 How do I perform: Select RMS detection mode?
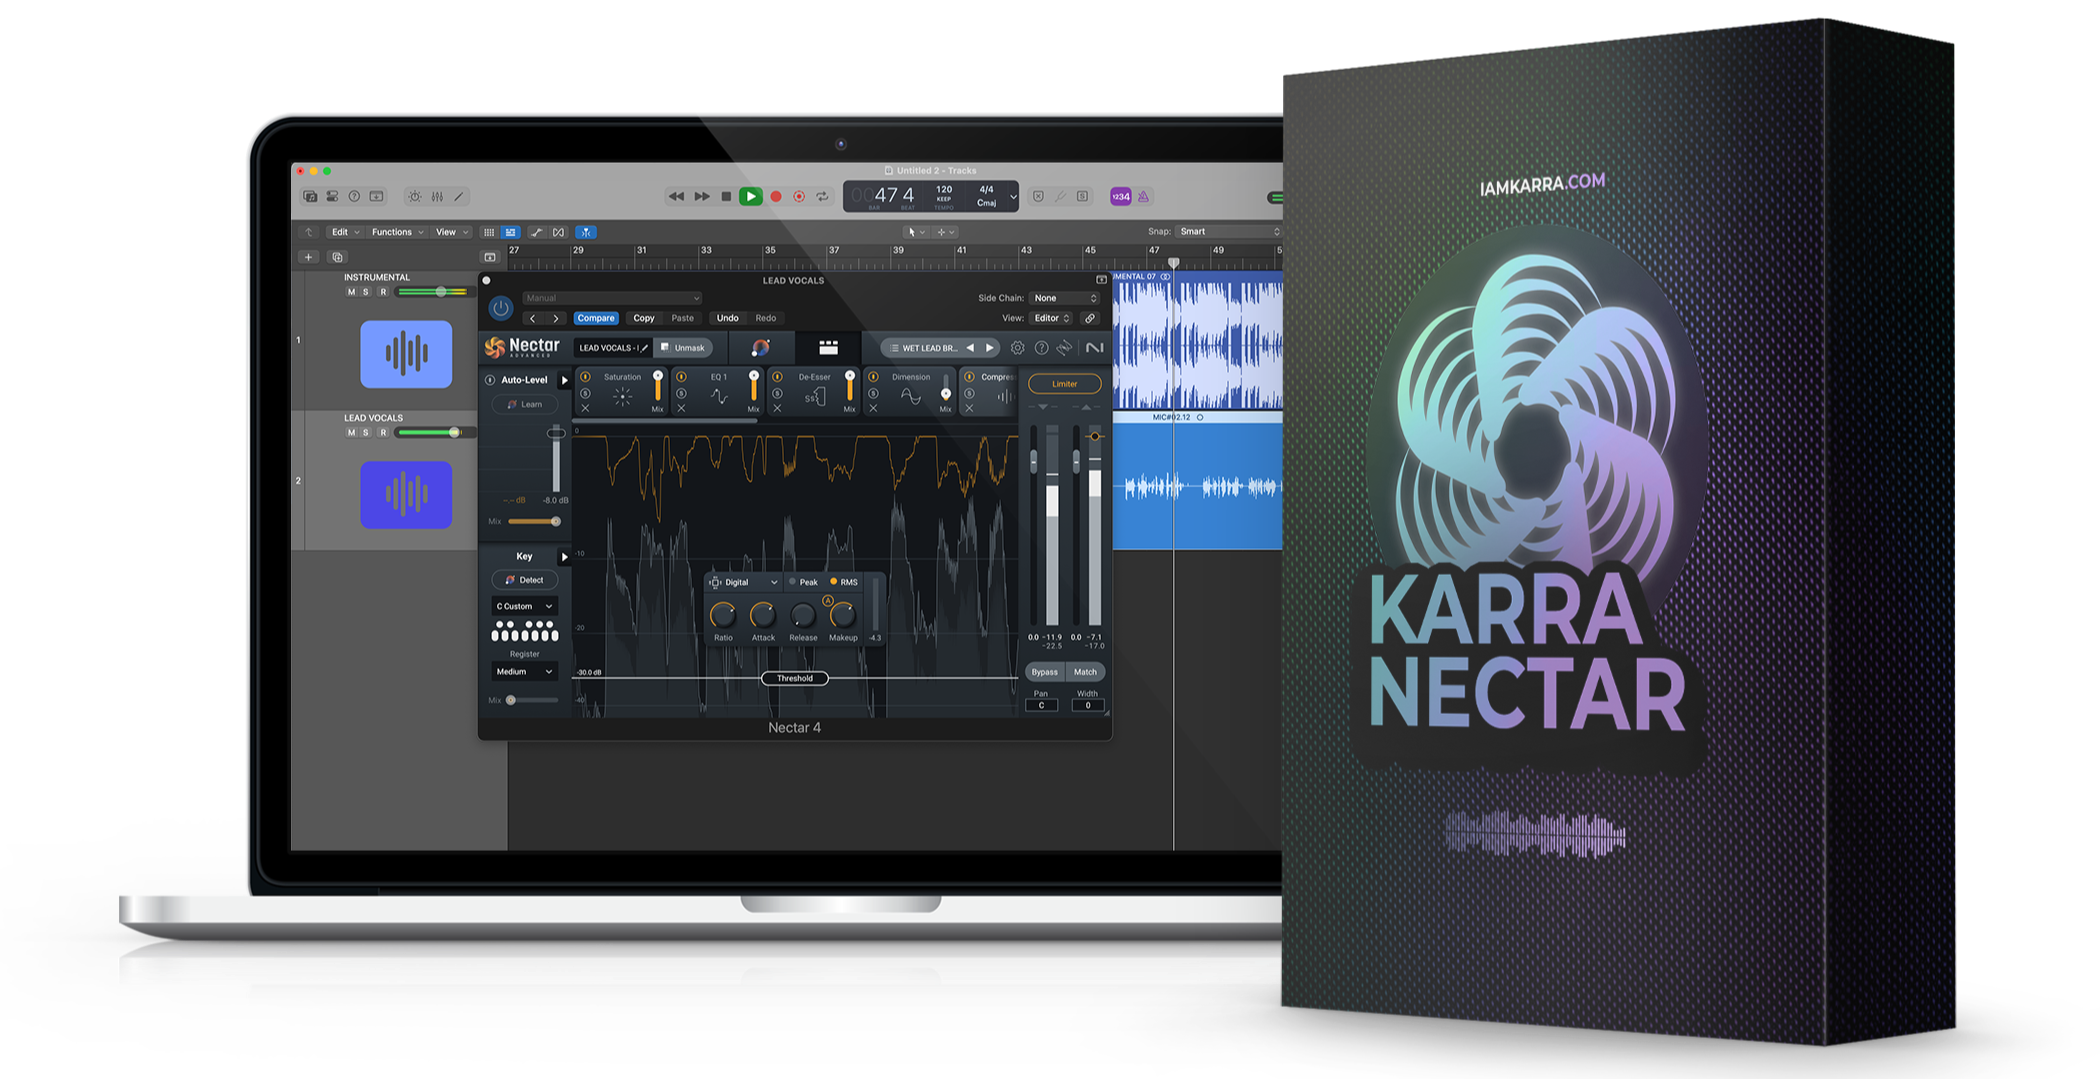pos(844,582)
